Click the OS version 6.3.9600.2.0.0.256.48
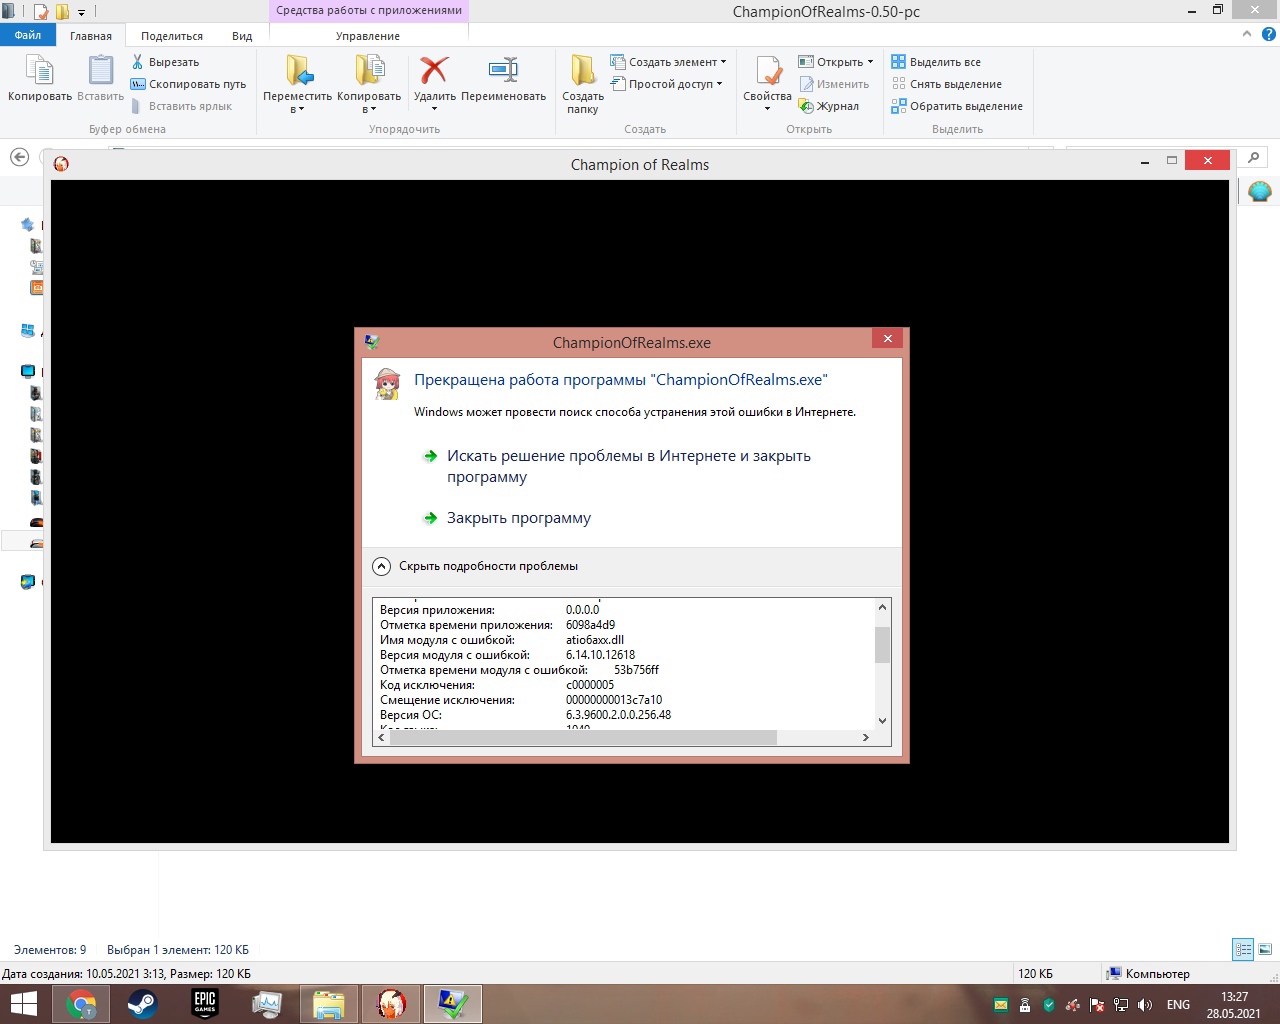1280x1024 pixels. pos(618,715)
